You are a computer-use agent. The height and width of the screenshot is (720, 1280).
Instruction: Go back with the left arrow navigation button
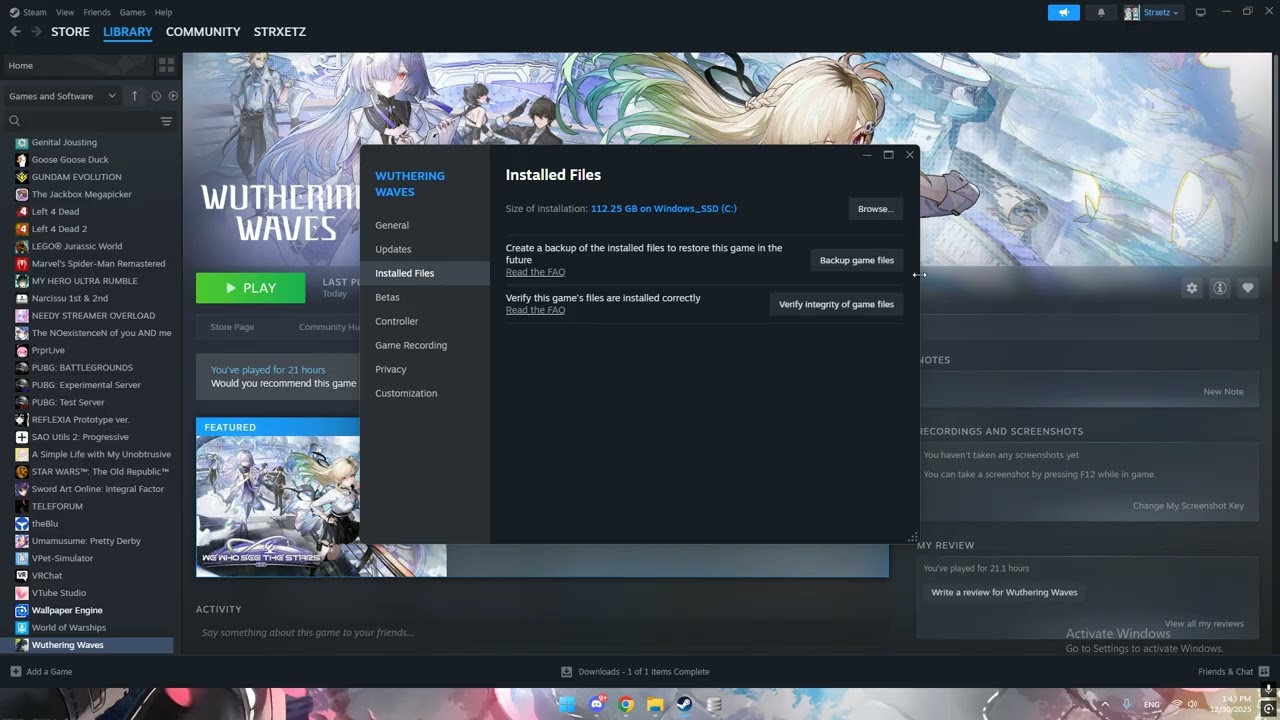click(15, 32)
